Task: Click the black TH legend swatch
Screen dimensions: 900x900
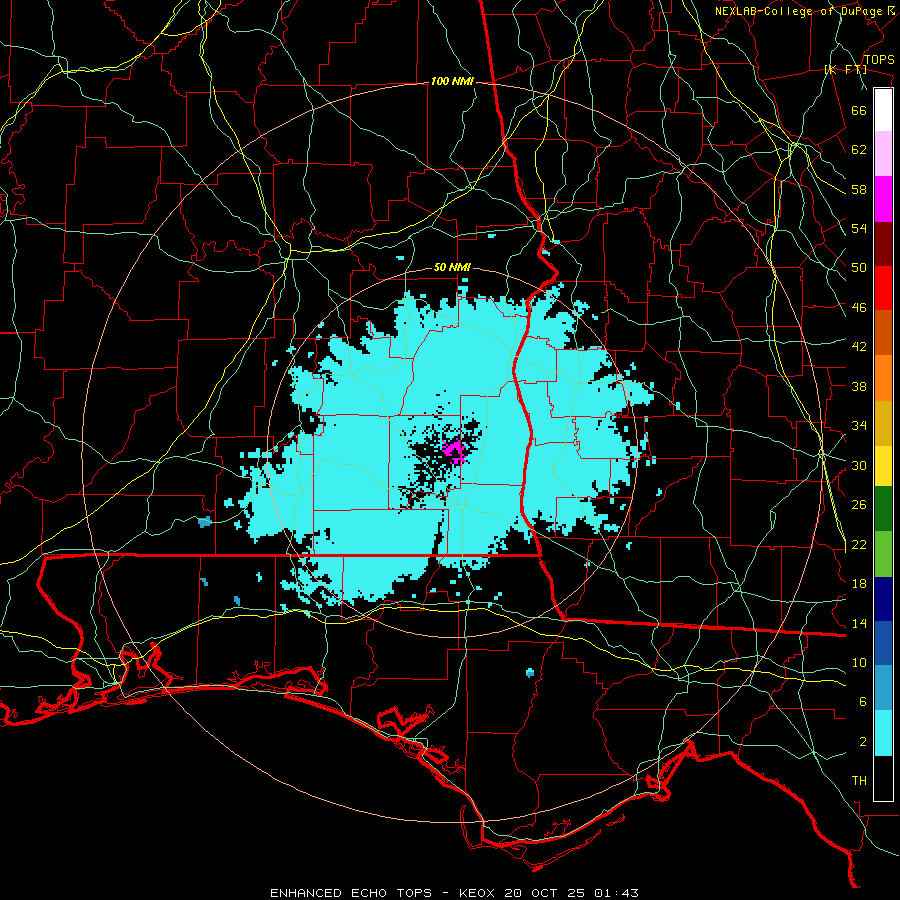Action: pos(883,778)
